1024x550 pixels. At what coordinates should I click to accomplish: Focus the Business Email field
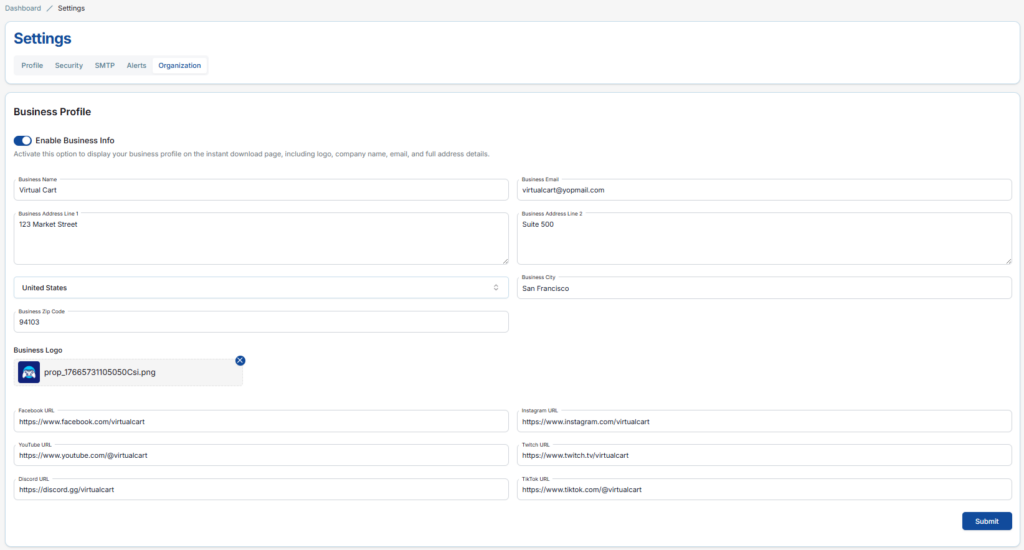click(764, 189)
